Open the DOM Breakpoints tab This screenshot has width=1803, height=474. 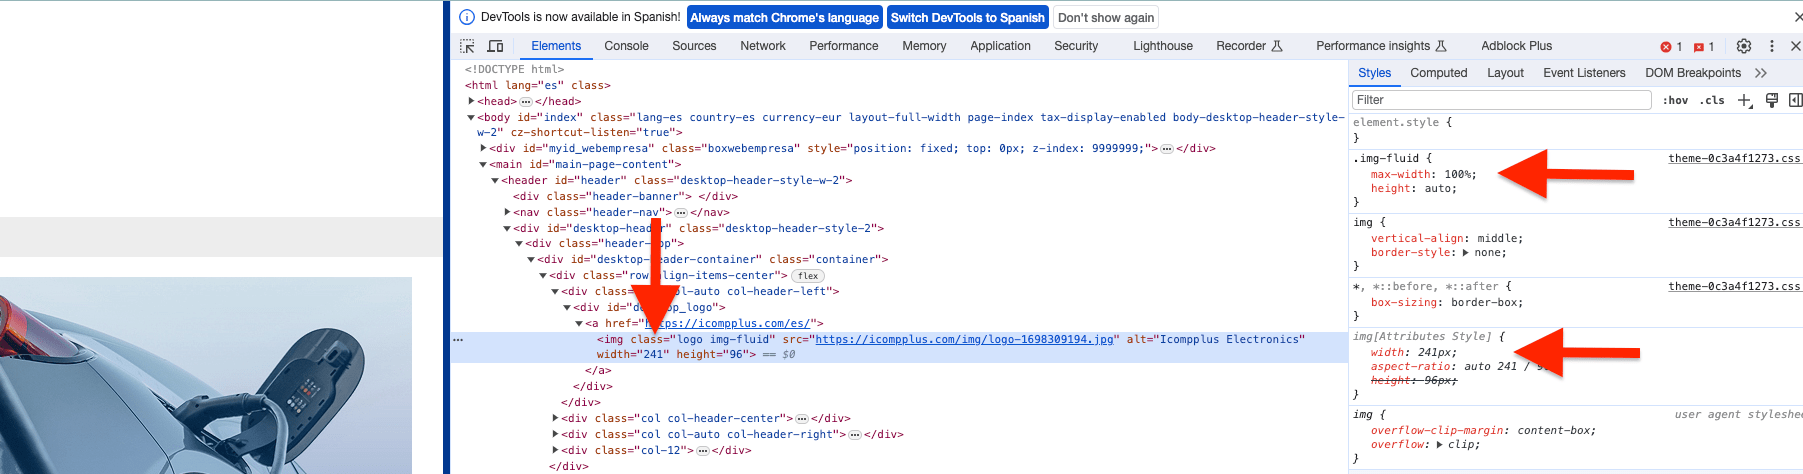pos(1693,73)
